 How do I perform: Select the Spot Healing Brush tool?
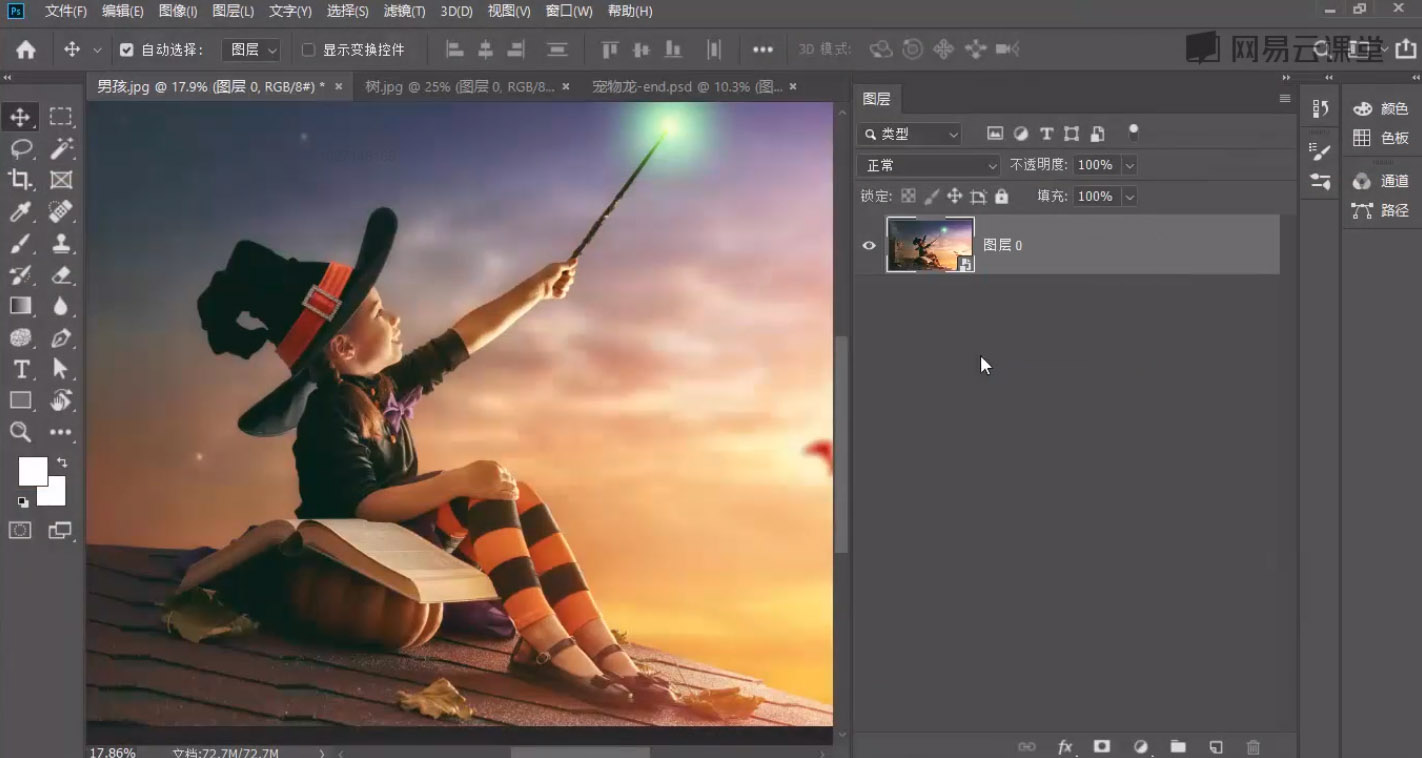[61, 211]
